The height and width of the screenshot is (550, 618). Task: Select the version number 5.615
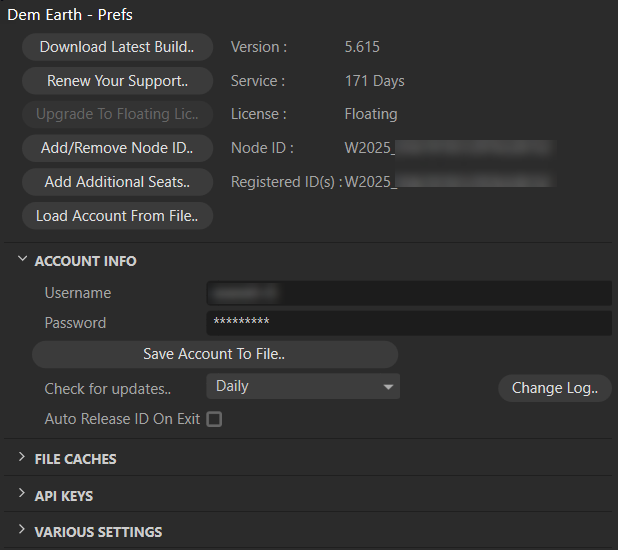(362, 47)
